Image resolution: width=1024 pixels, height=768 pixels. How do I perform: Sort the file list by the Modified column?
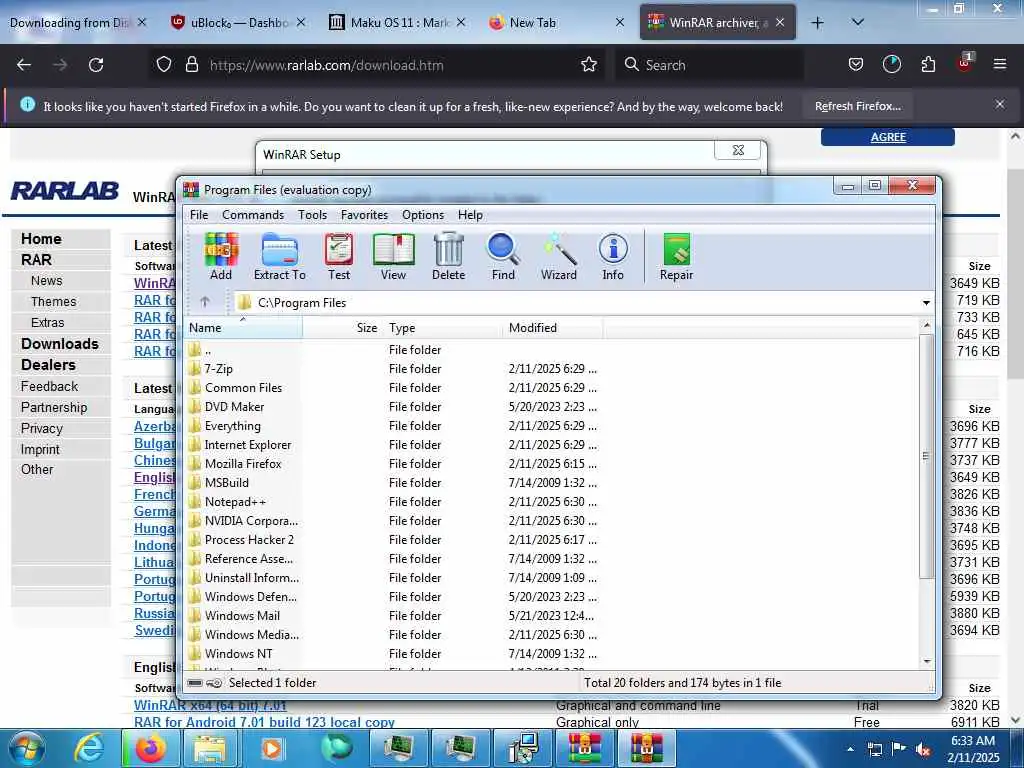[552, 328]
